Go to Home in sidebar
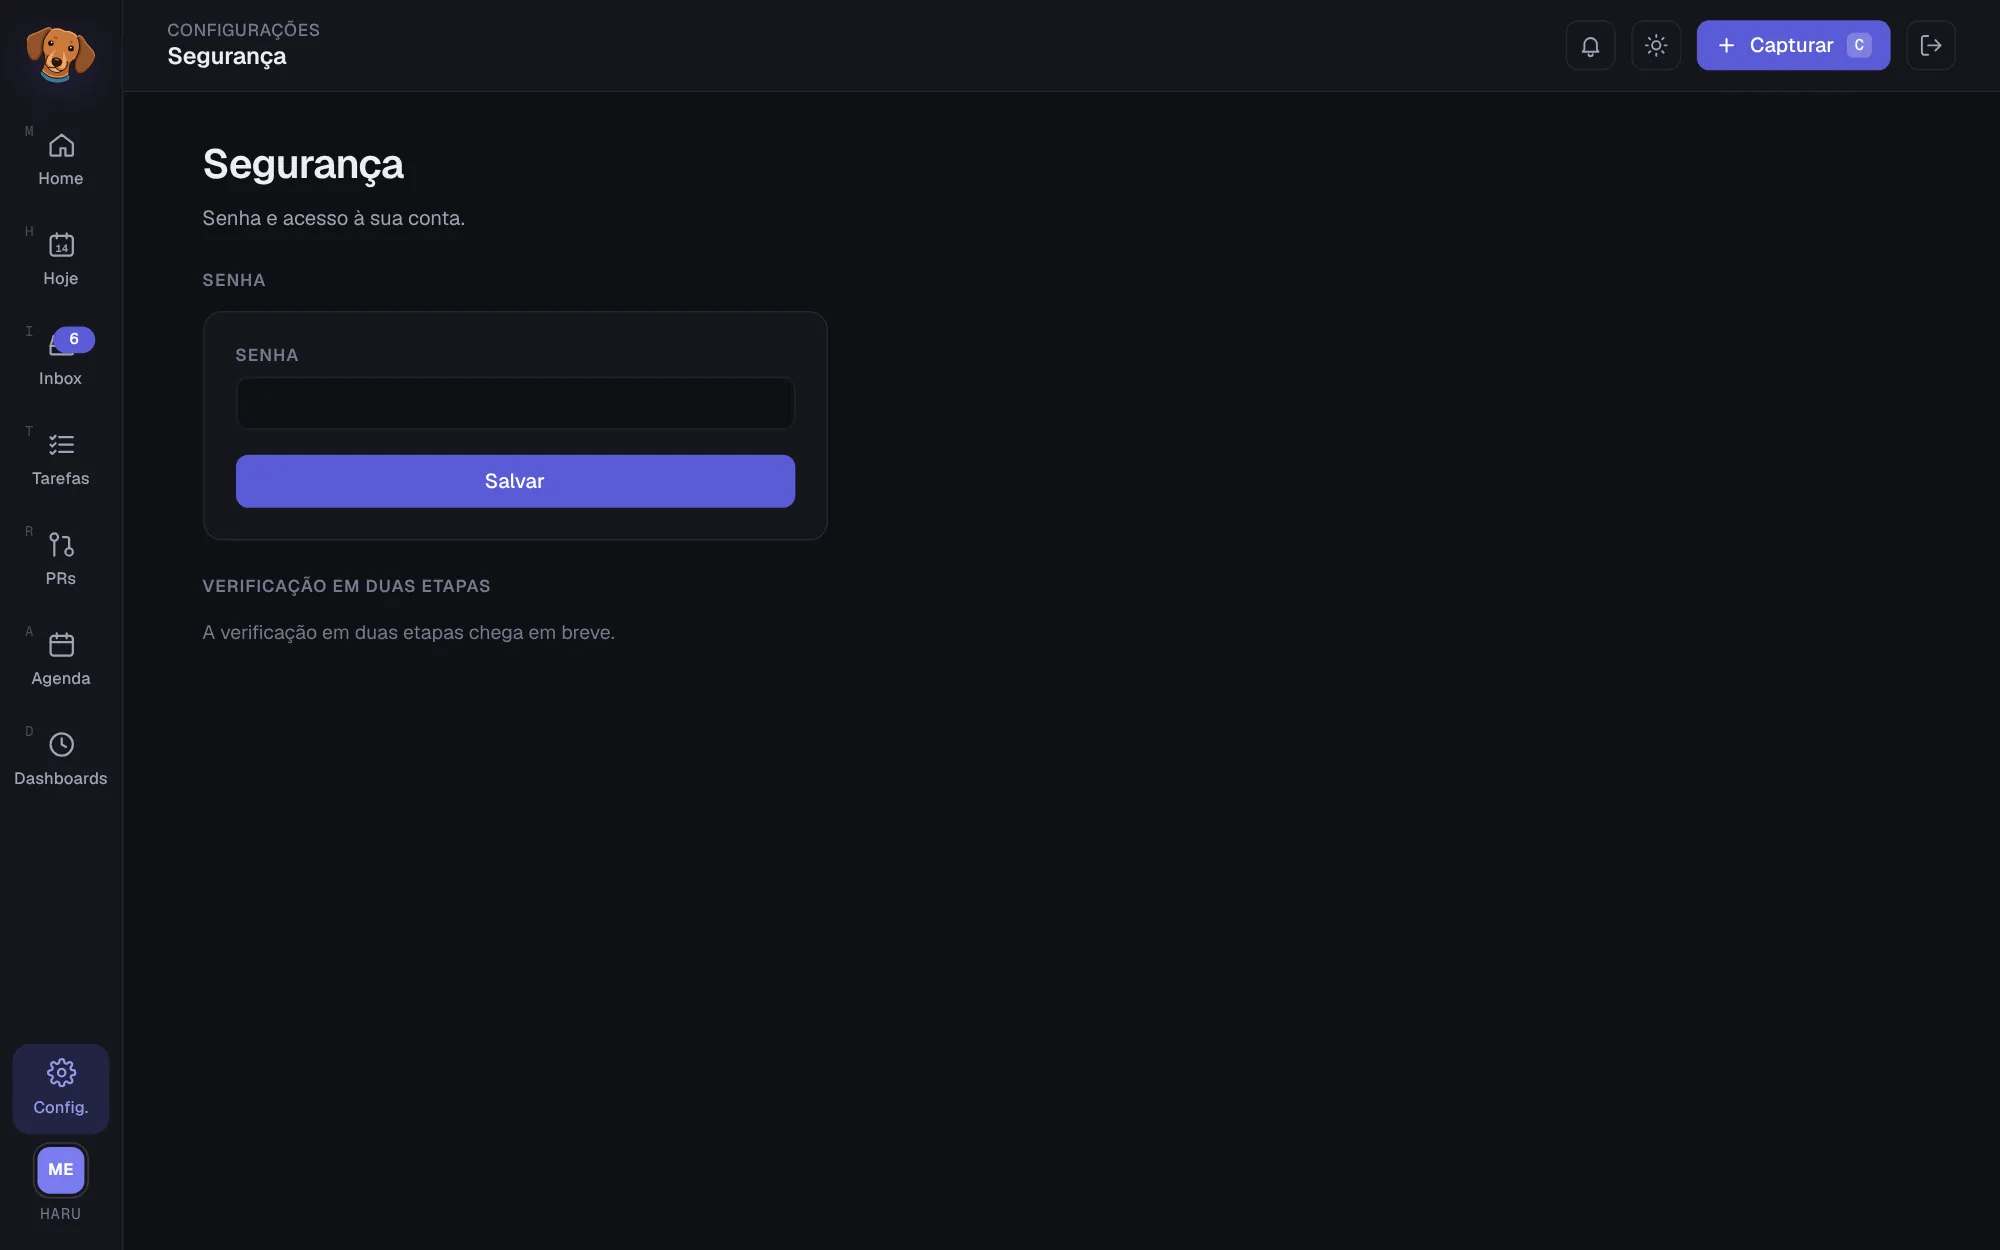 (61, 159)
